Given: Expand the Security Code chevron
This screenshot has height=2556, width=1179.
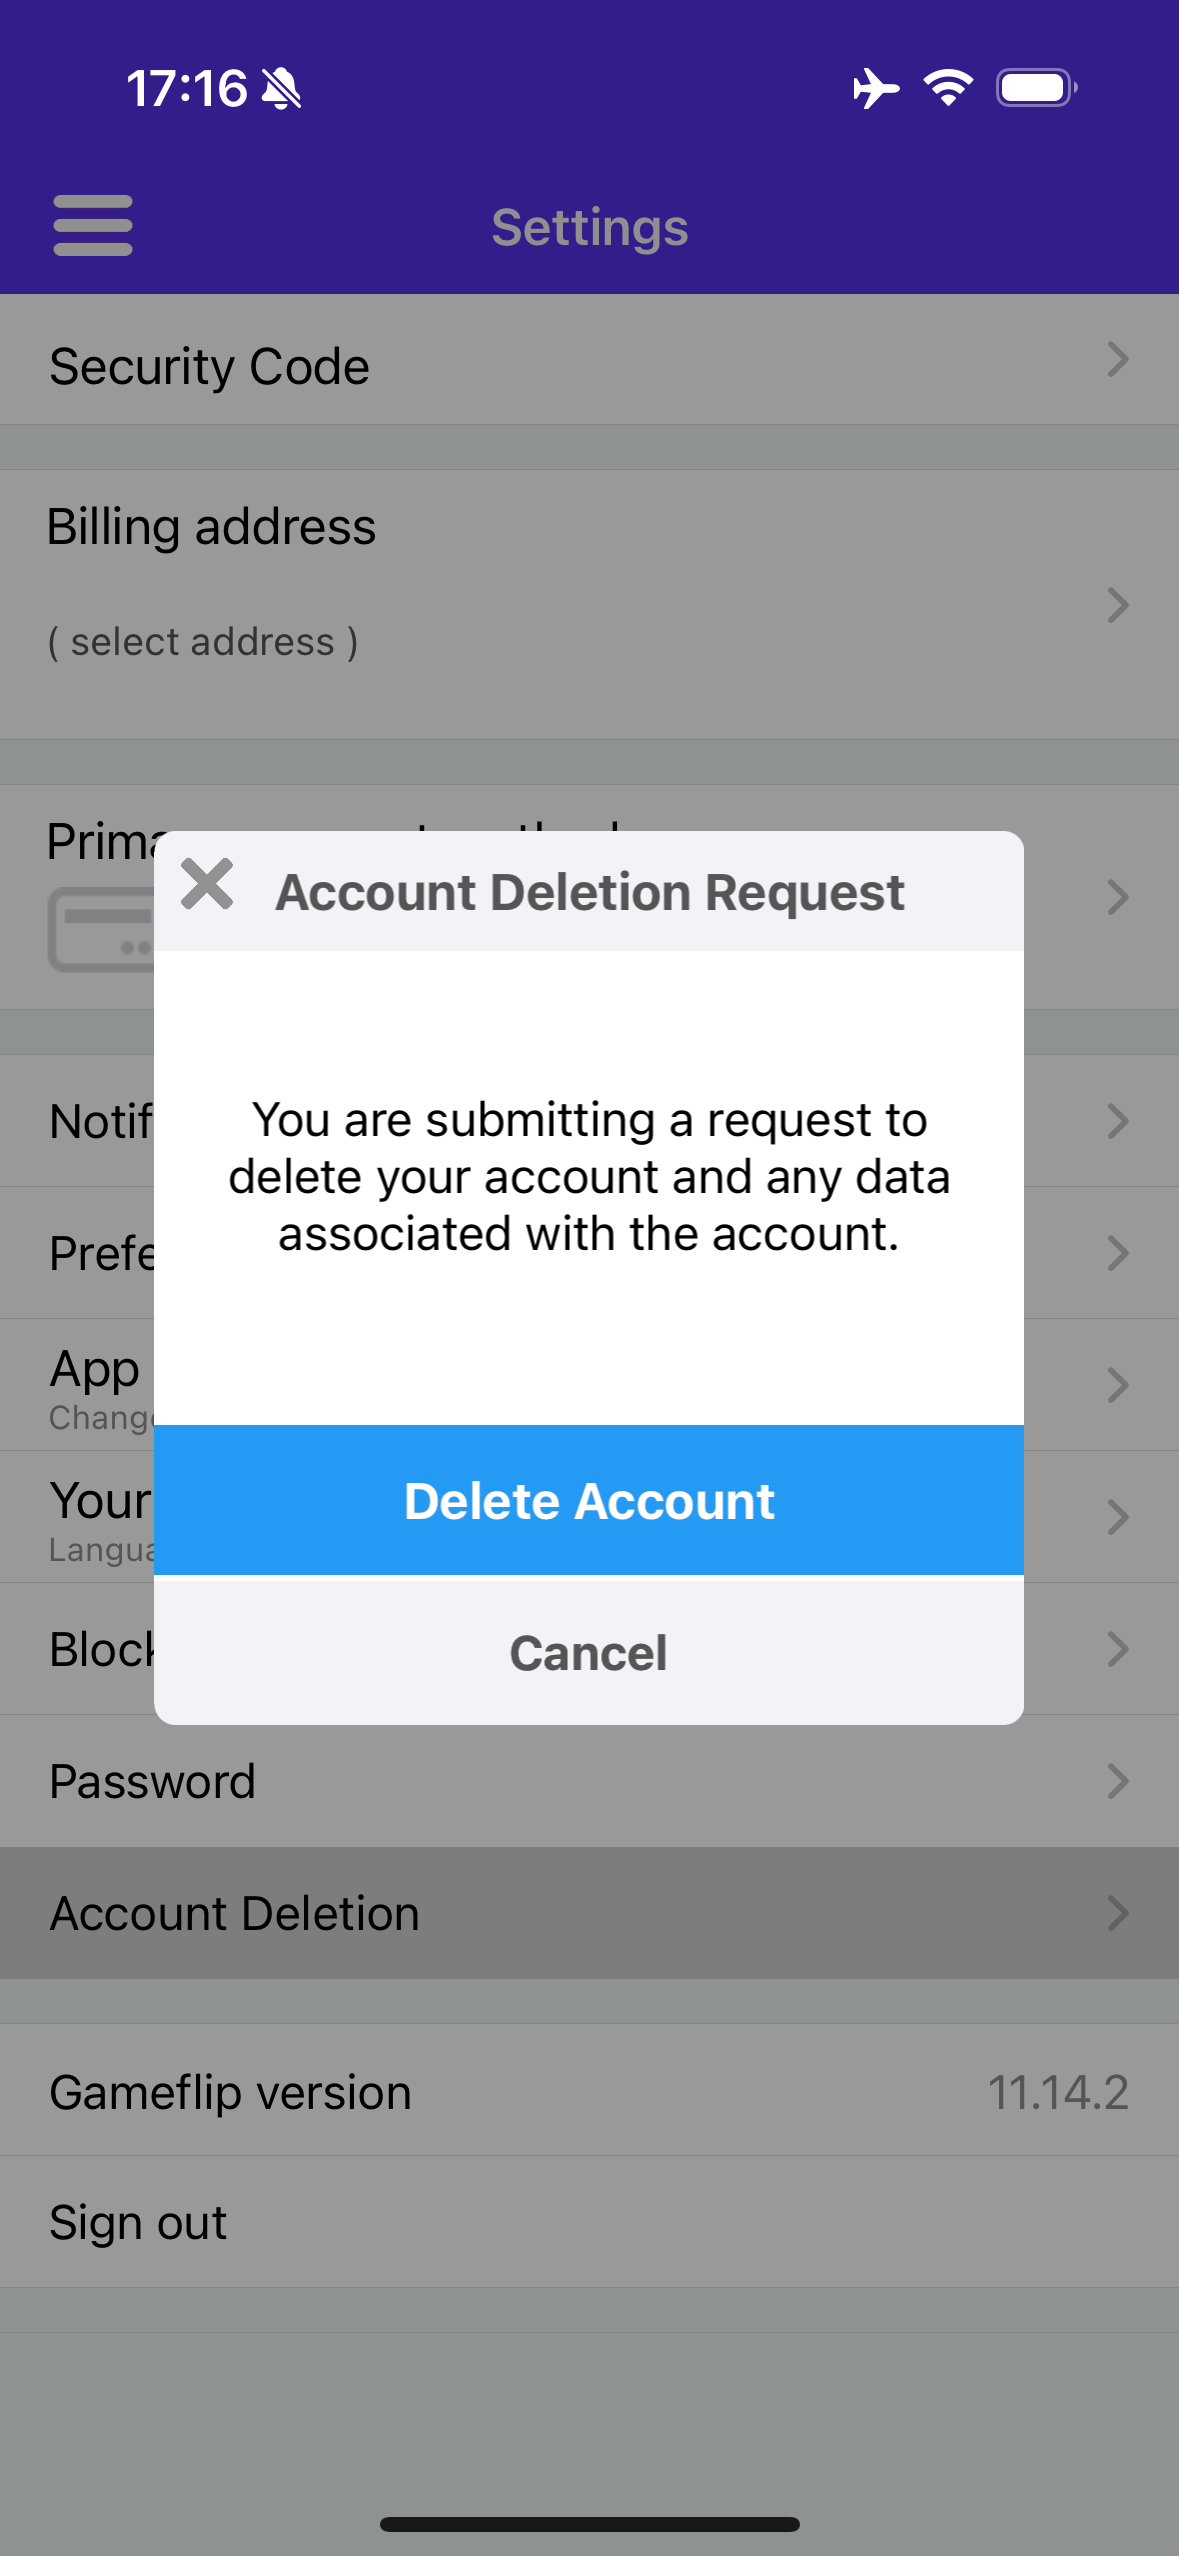Looking at the screenshot, I should pos(1118,359).
